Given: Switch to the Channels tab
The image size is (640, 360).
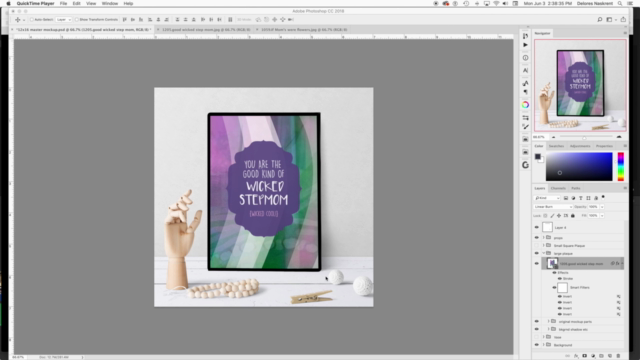Looking at the screenshot, I should click(x=558, y=188).
